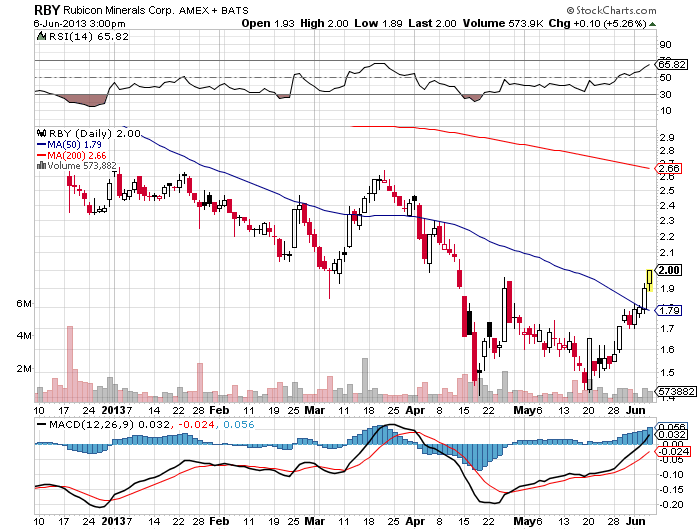Click the Mar label on price panel axis
700x530 pixels.
314,410
